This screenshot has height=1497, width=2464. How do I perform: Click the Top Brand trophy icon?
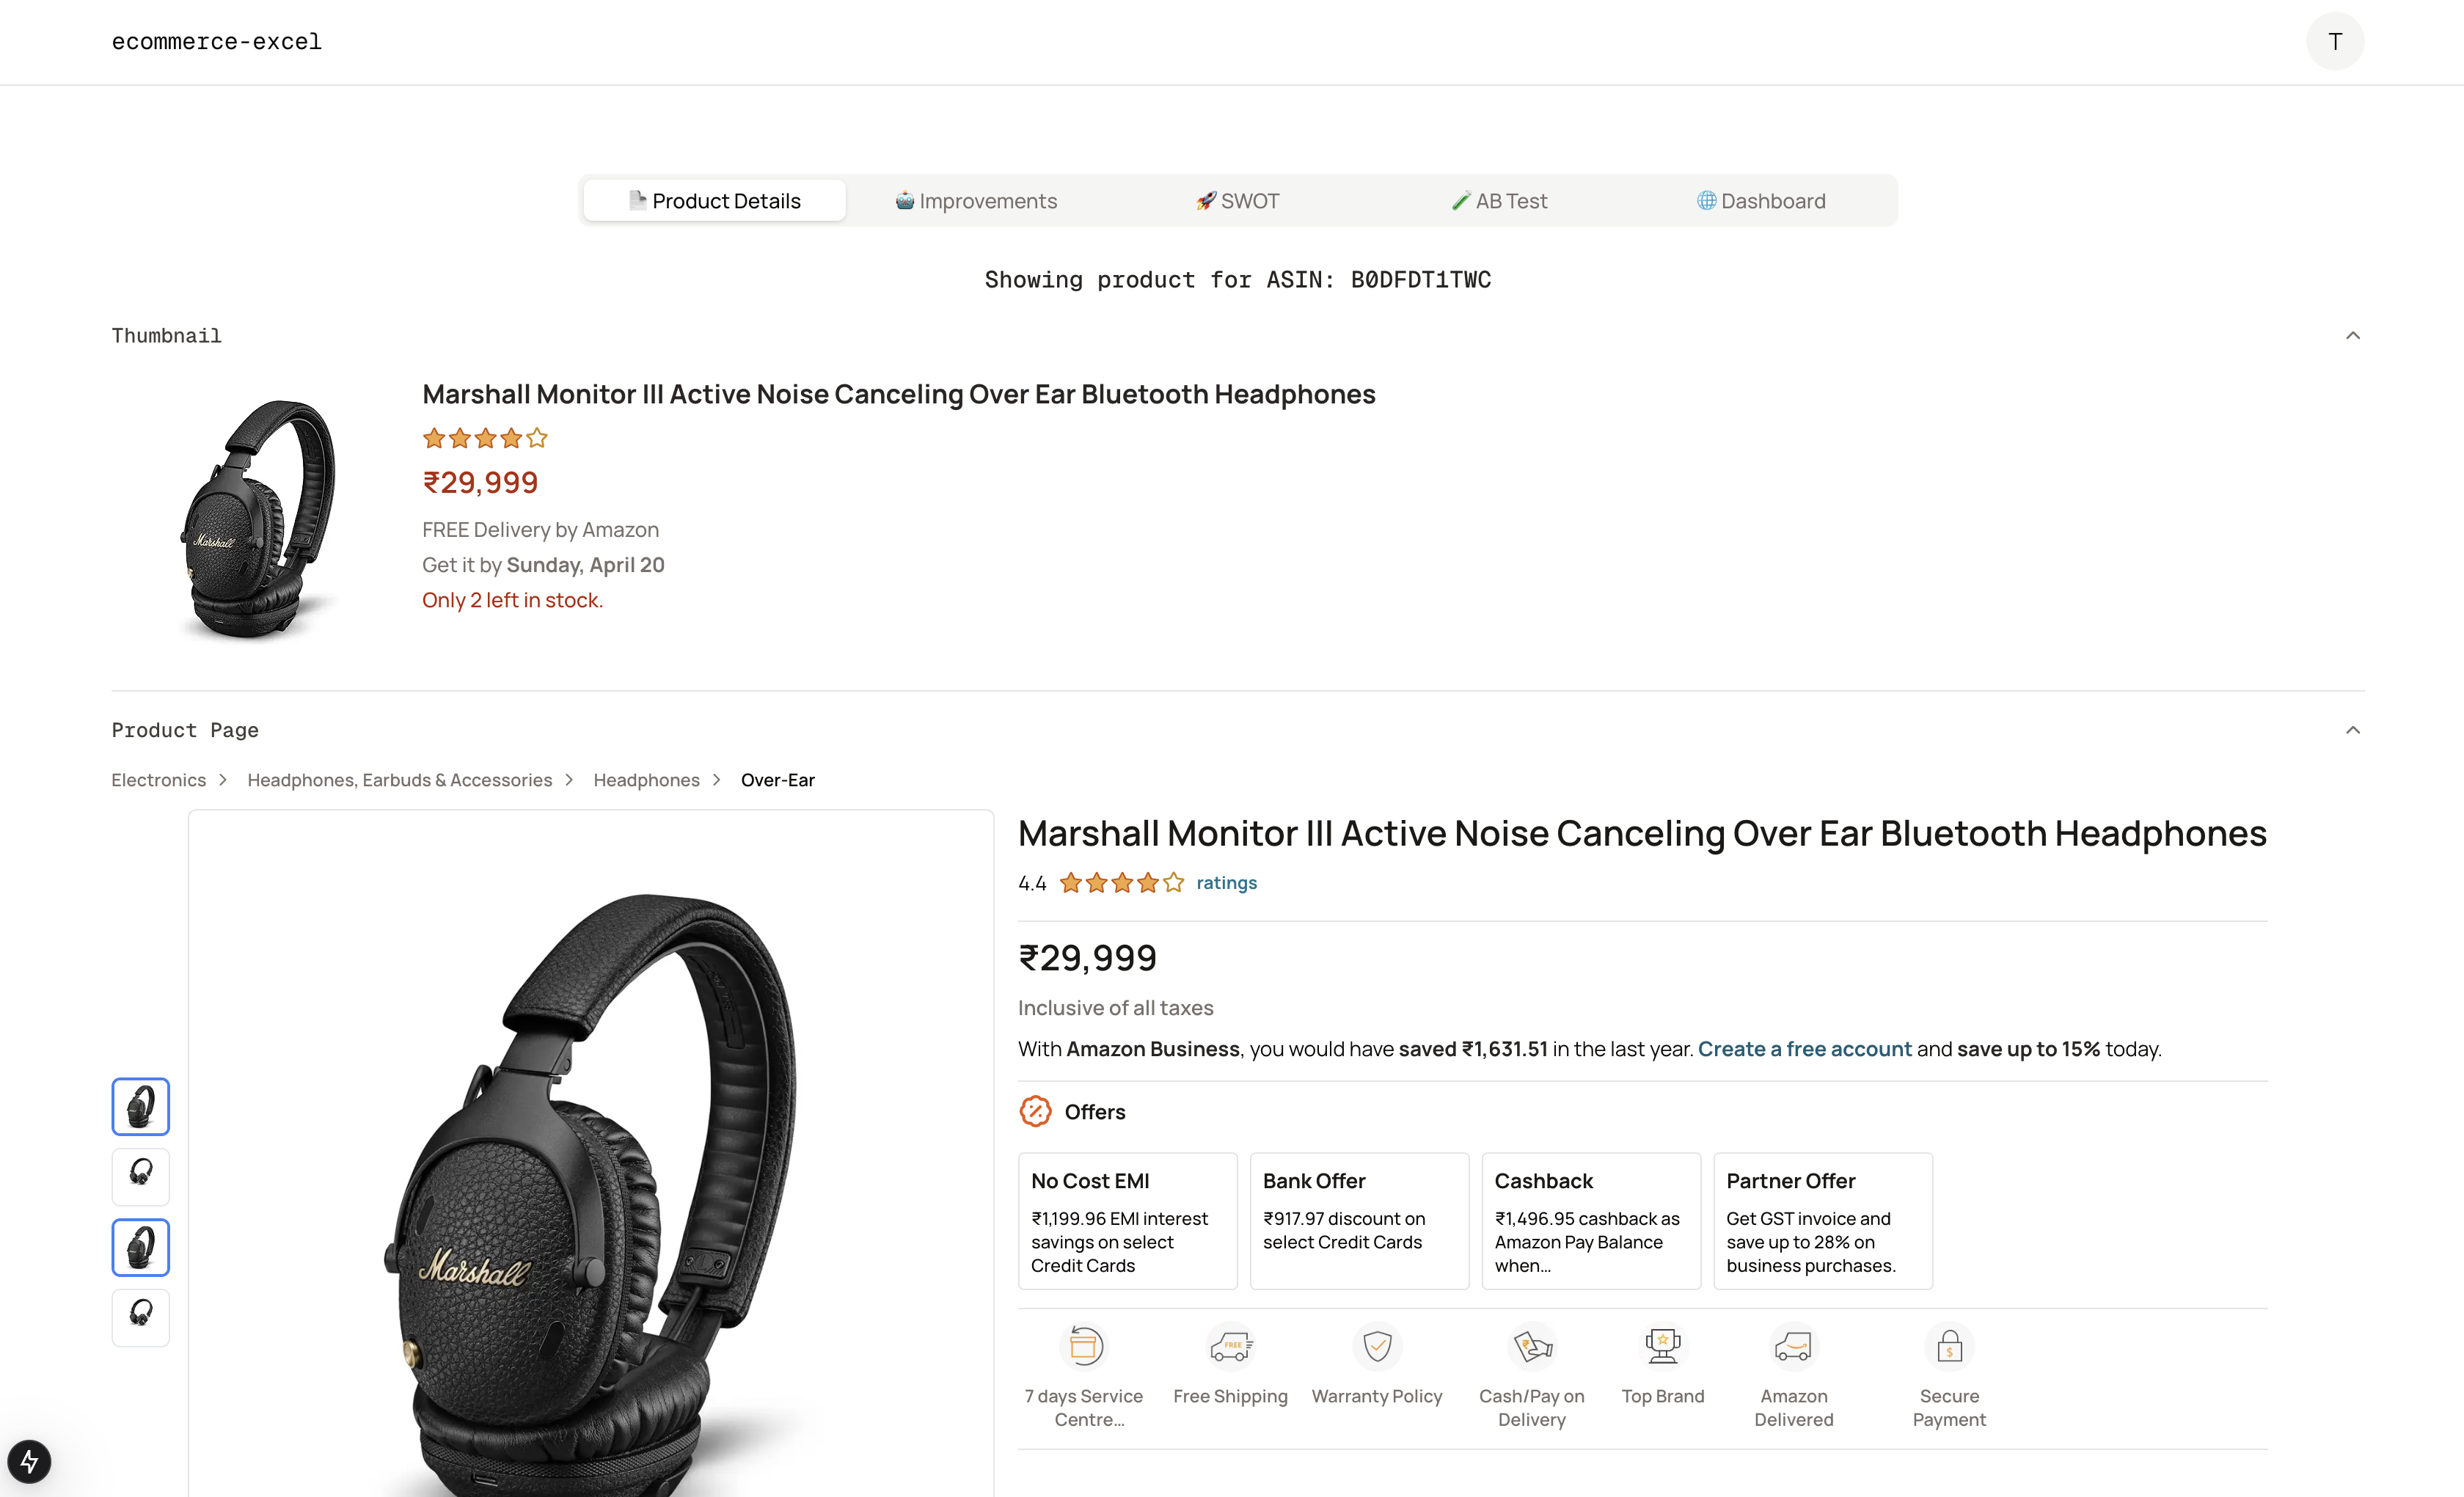1662,1346
